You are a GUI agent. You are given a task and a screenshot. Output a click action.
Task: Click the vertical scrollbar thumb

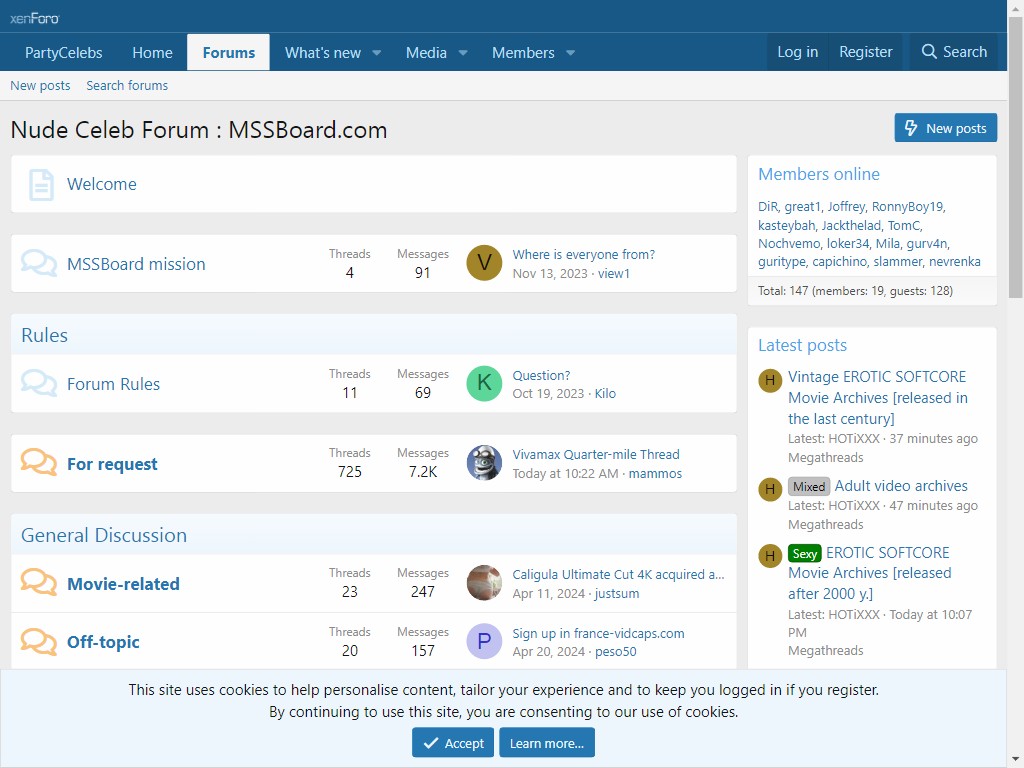pos(1015,157)
